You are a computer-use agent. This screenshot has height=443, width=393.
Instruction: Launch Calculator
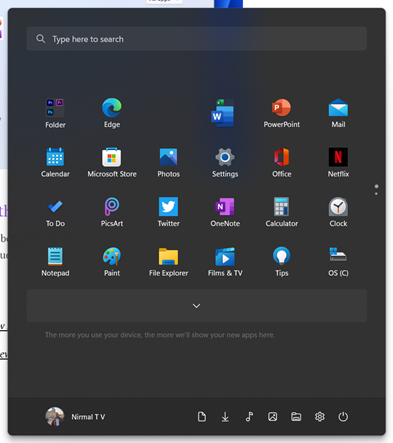(281, 212)
